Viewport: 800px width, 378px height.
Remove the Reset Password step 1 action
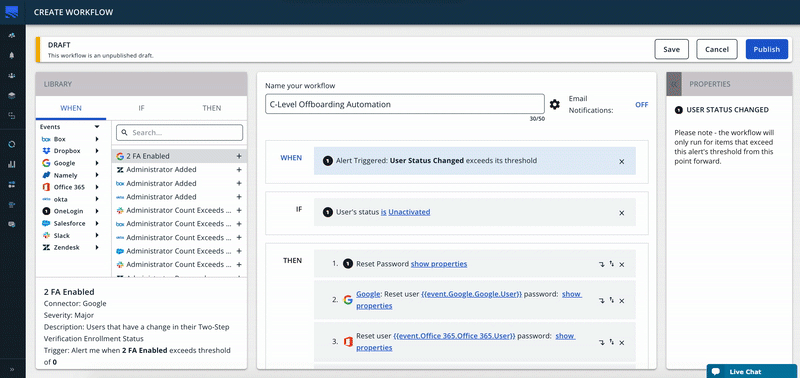(x=621, y=264)
